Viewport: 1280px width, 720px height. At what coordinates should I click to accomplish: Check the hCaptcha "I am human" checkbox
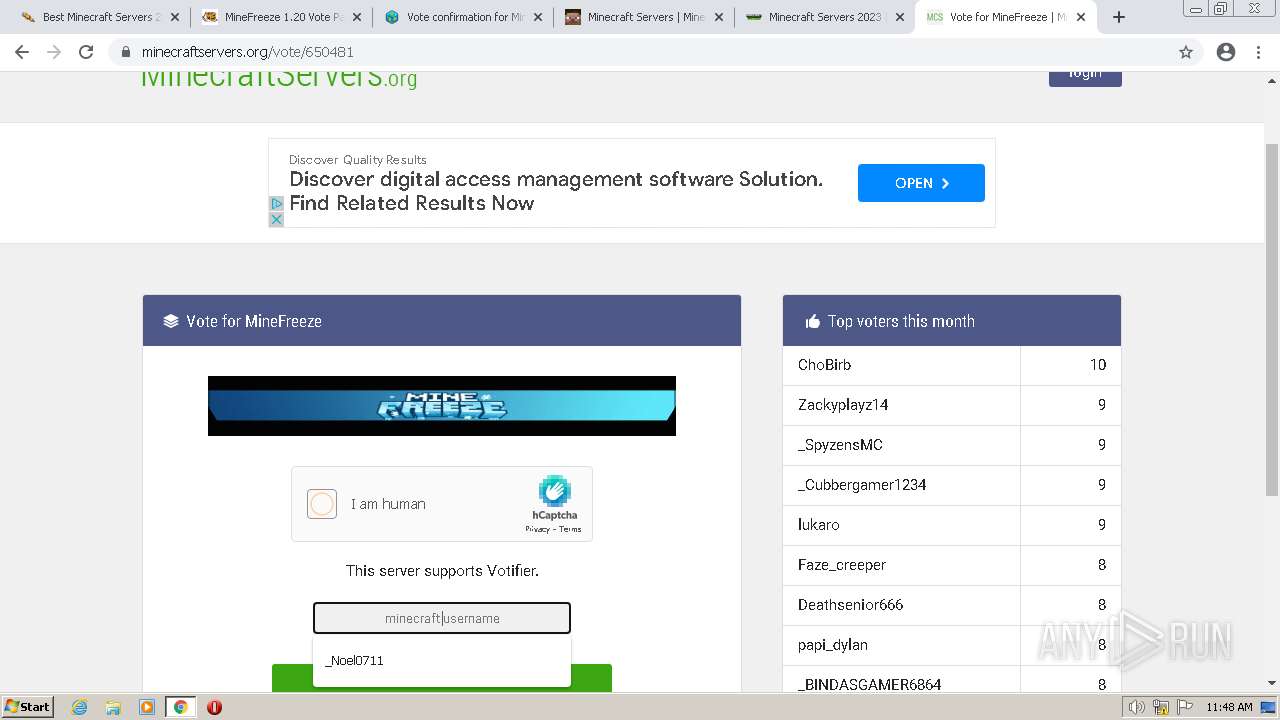pyautogui.click(x=322, y=504)
